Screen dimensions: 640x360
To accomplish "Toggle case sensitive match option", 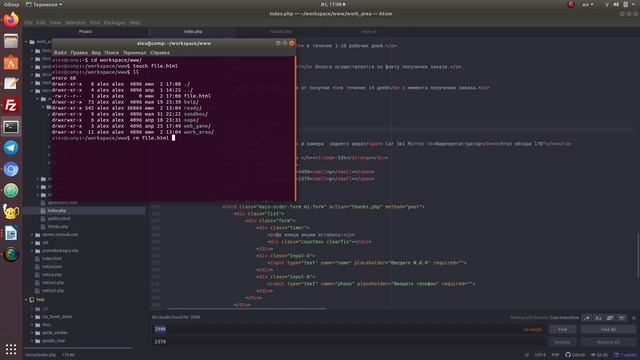I will tap(598, 318).
